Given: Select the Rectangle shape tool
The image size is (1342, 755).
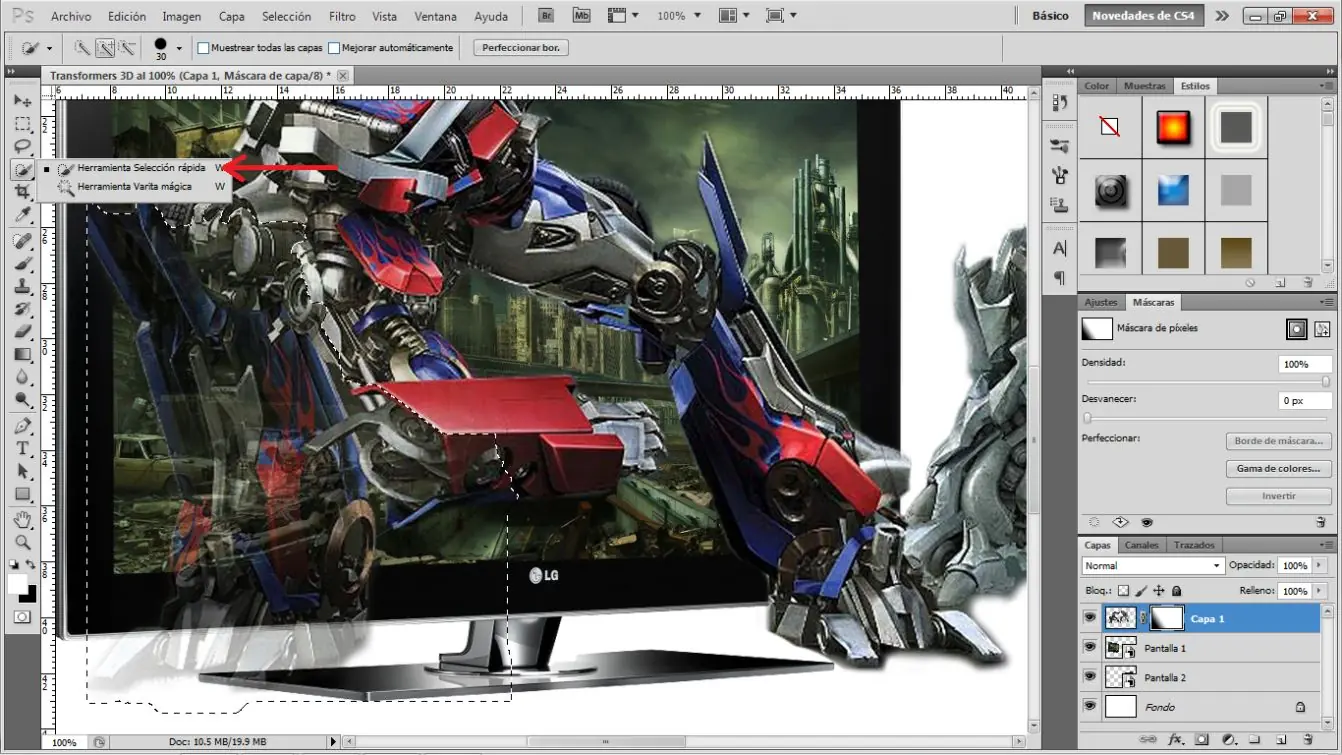Looking at the screenshot, I should click(x=22, y=495).
